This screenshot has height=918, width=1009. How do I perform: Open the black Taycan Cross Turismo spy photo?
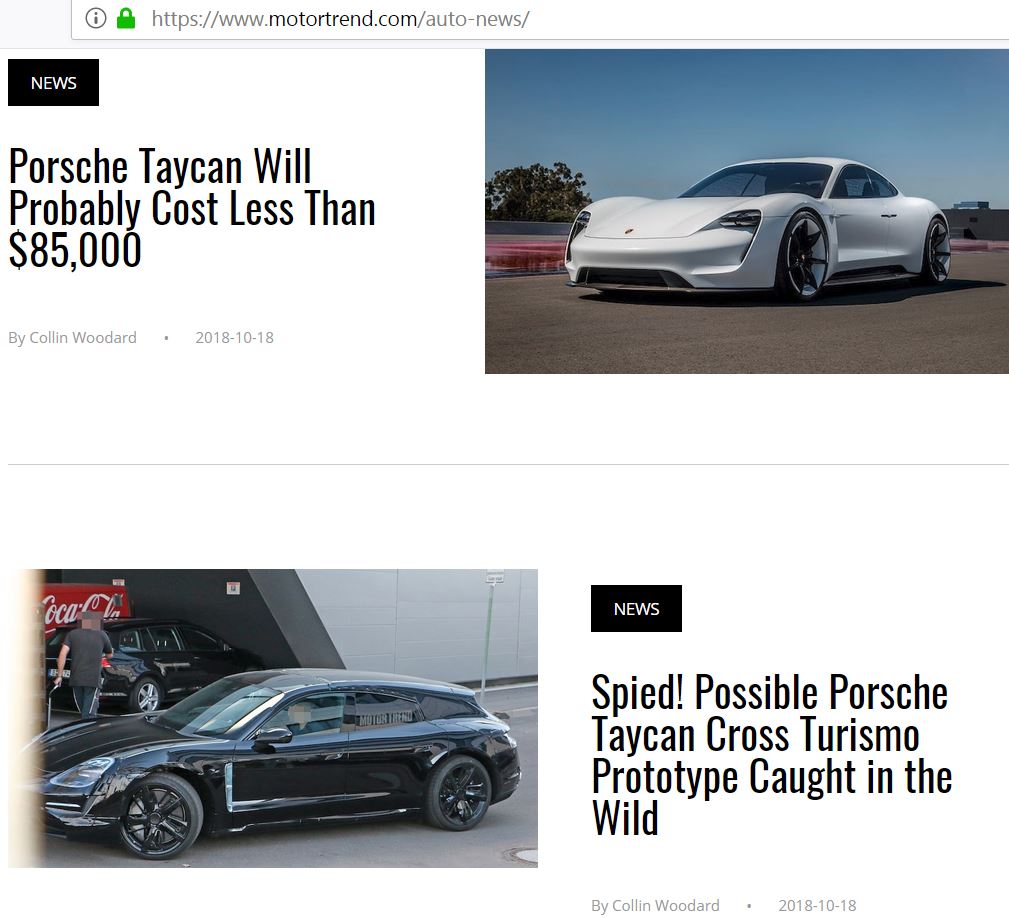click(273, 718)
